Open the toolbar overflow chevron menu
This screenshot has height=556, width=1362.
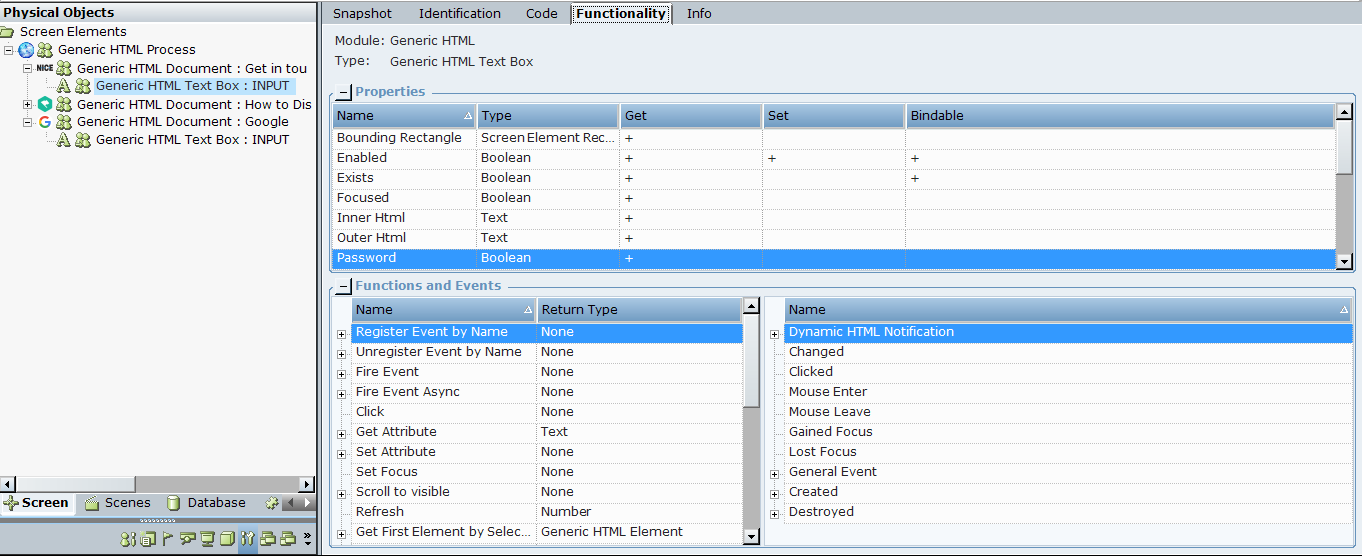click(307, 539)
